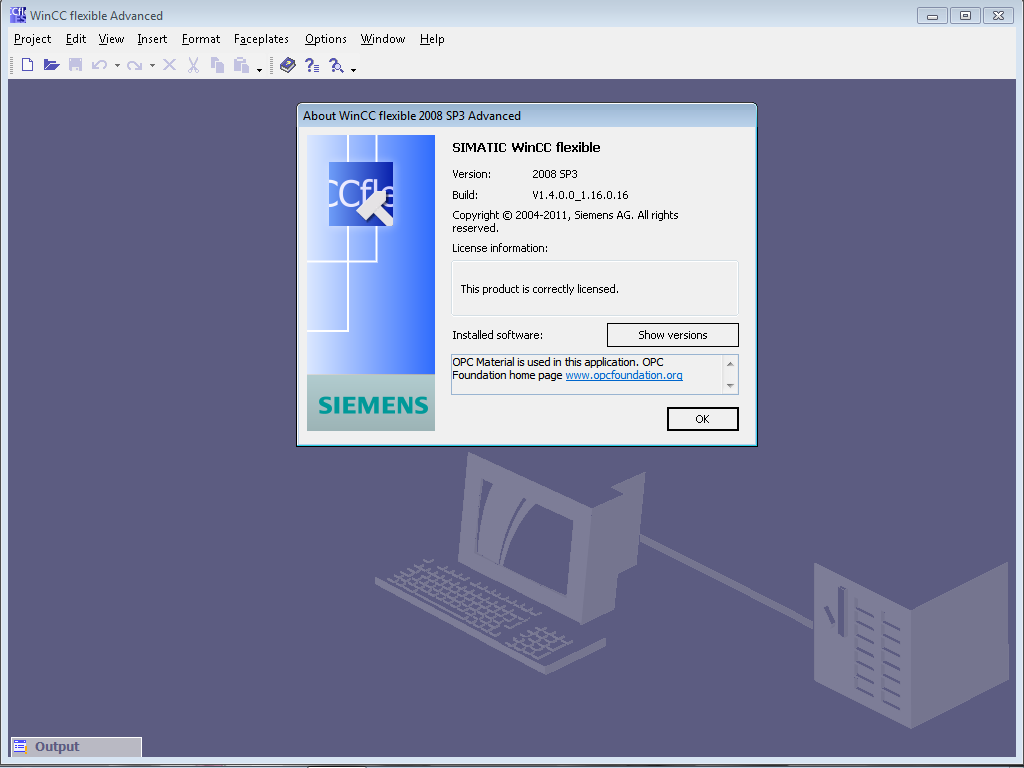Screen dimensions: 1024x768
Task: Open the Redo history dropdown arrow
Action: click(x=152, y=64)
